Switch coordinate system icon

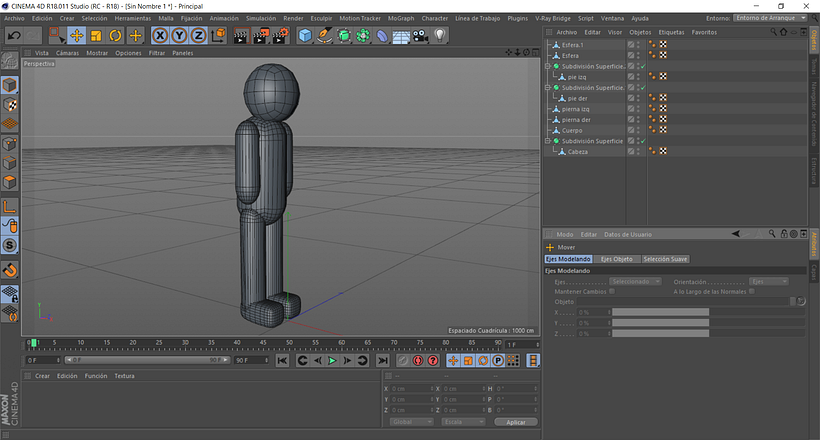point(218,36)
